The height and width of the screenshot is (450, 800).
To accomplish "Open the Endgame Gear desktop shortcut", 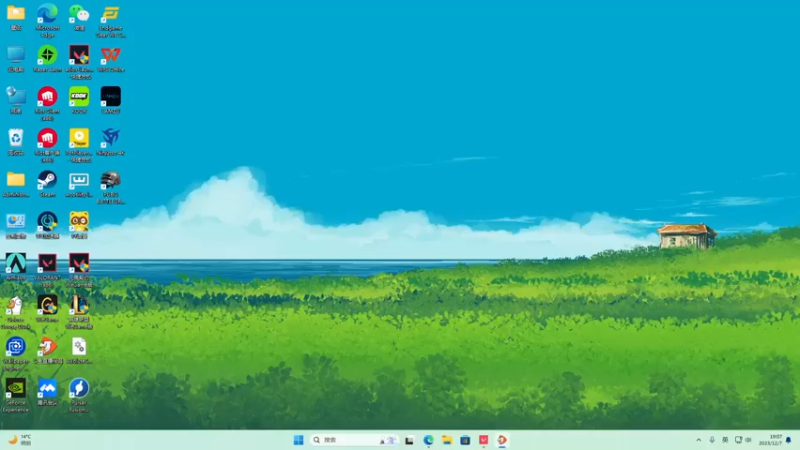I will pos(111,20).
